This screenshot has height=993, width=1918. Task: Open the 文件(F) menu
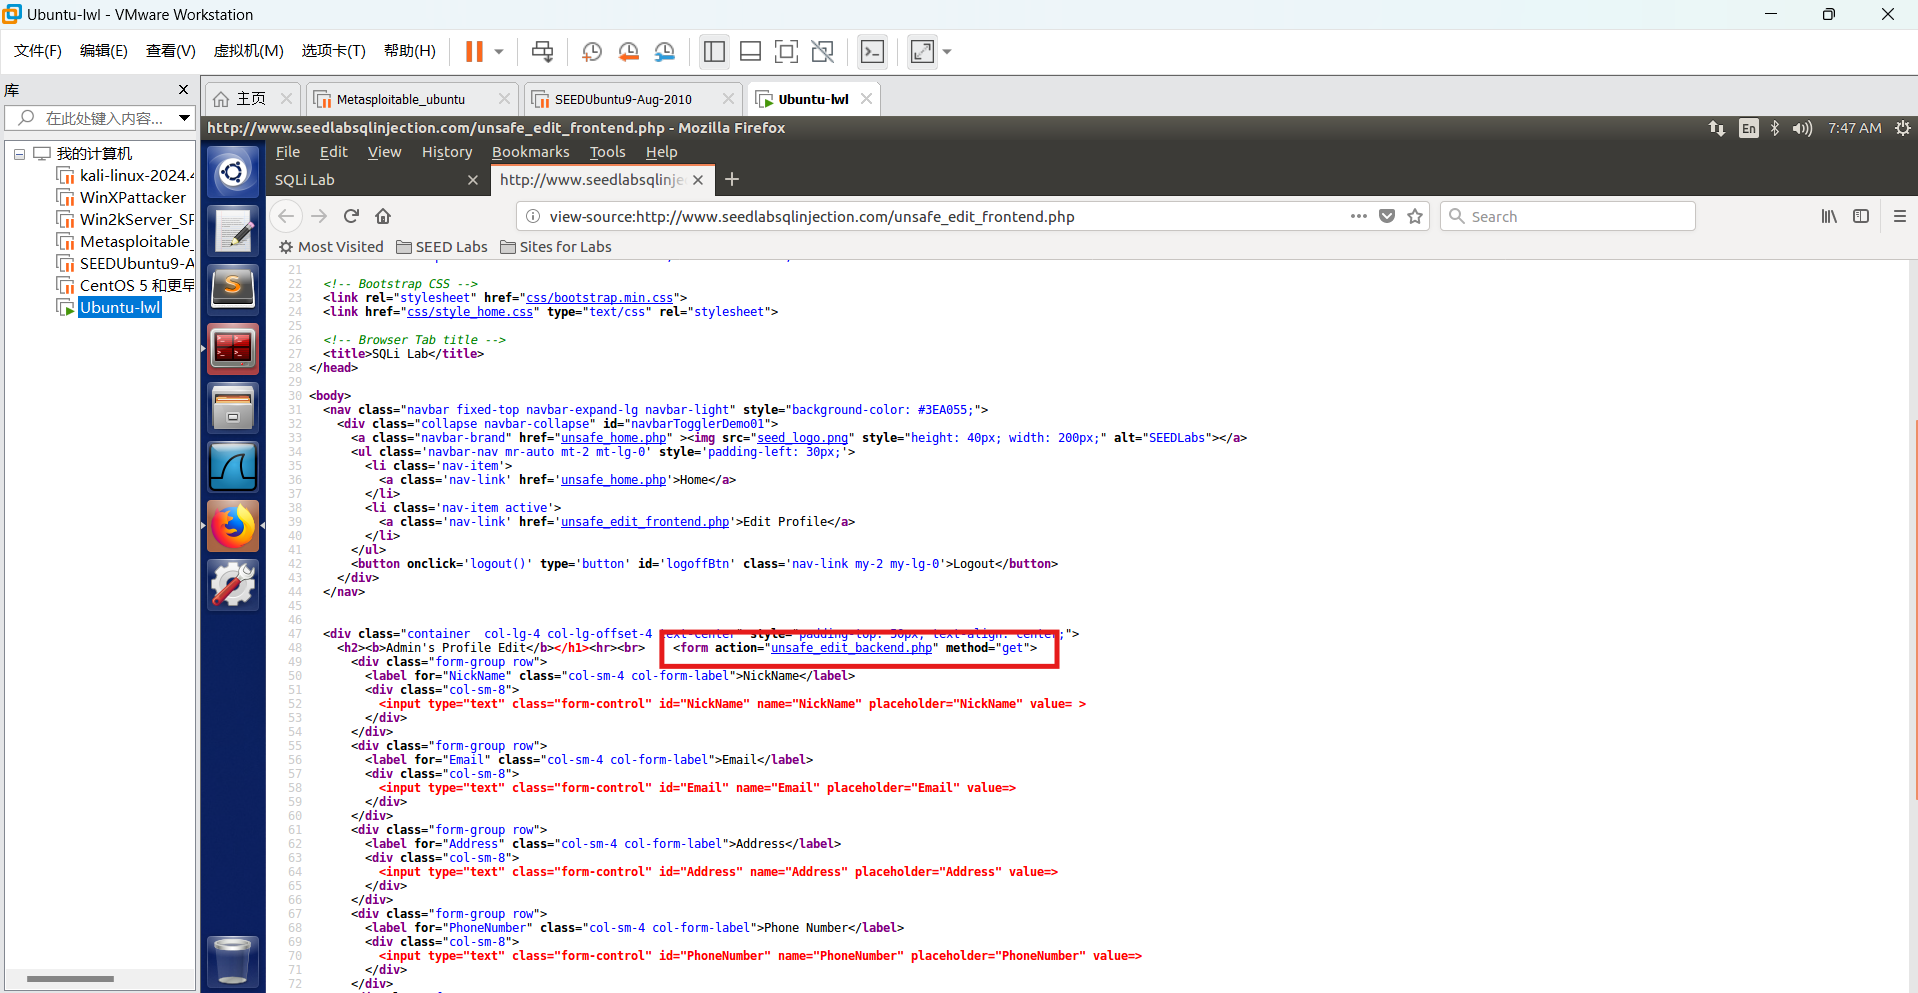[38, 51]
